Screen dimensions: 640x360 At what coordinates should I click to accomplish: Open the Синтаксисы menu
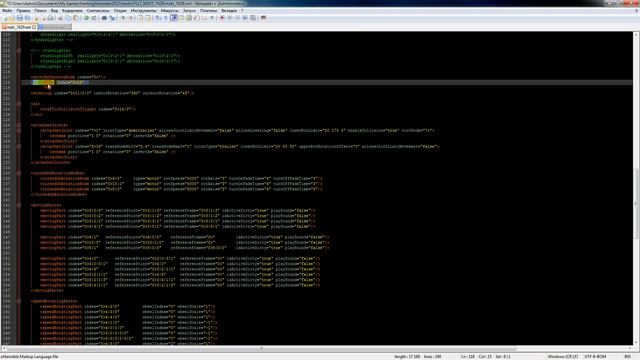[x=98, y=11]
